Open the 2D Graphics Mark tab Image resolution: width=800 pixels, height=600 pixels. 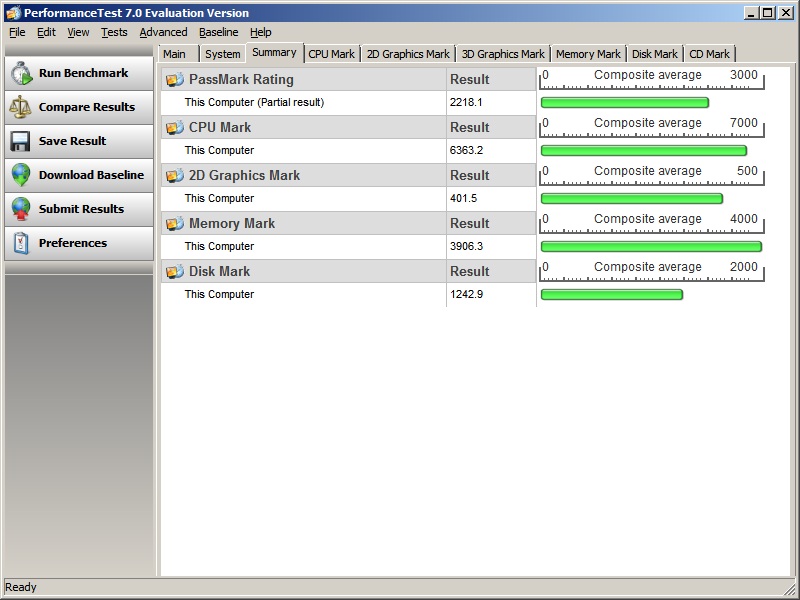click(408, 54)
